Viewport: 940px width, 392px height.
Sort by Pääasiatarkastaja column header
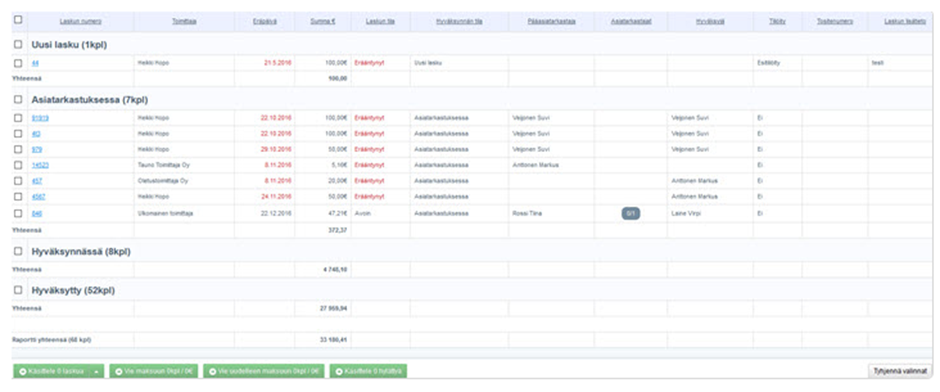tap(552, 22)
